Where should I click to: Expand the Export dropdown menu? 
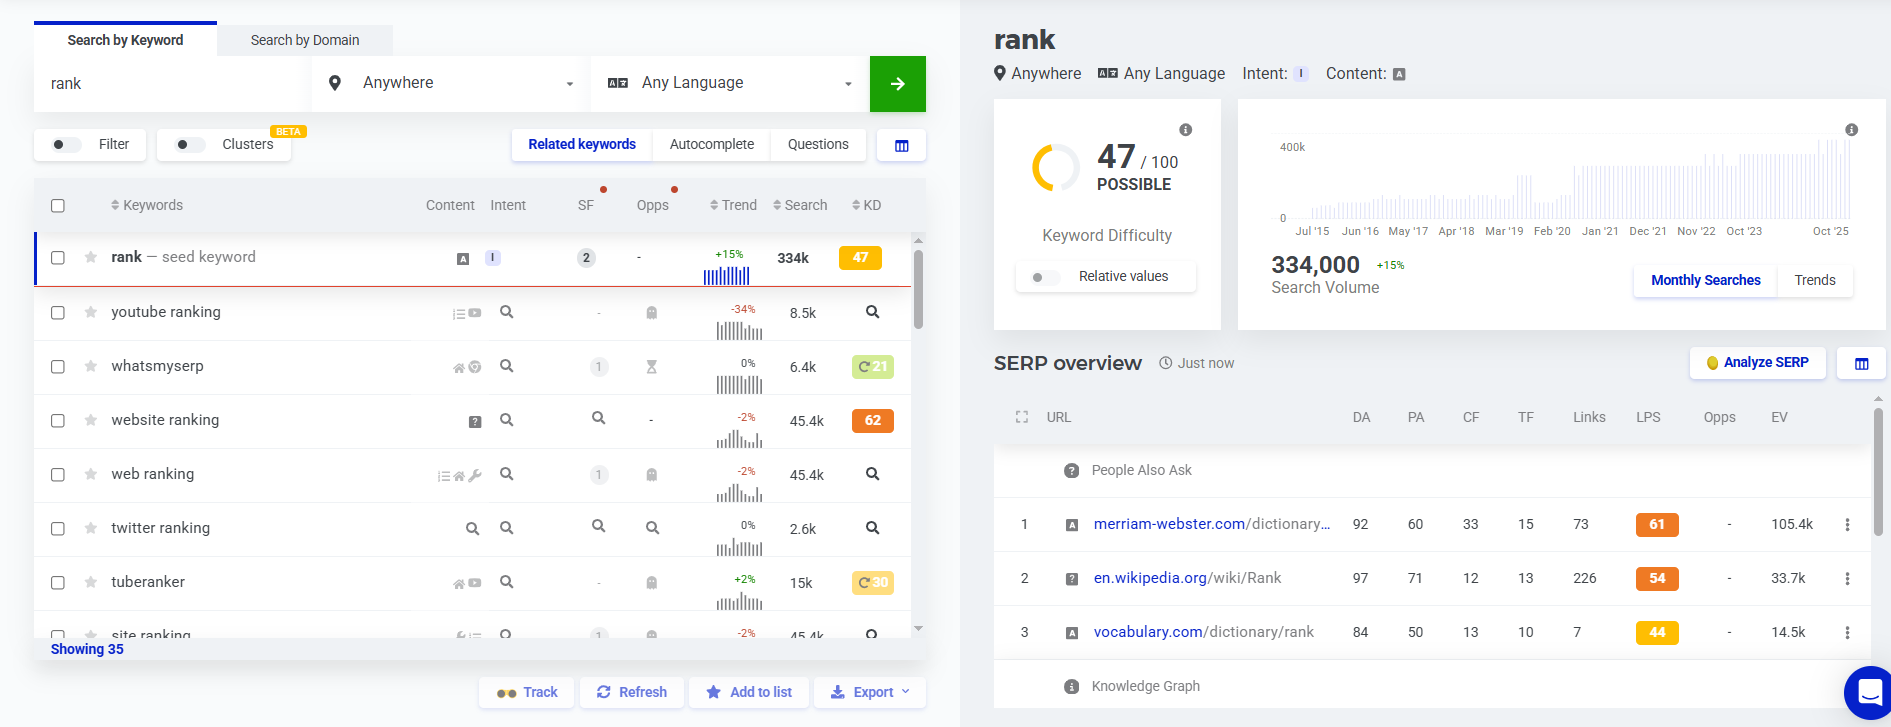click(871, 692)
